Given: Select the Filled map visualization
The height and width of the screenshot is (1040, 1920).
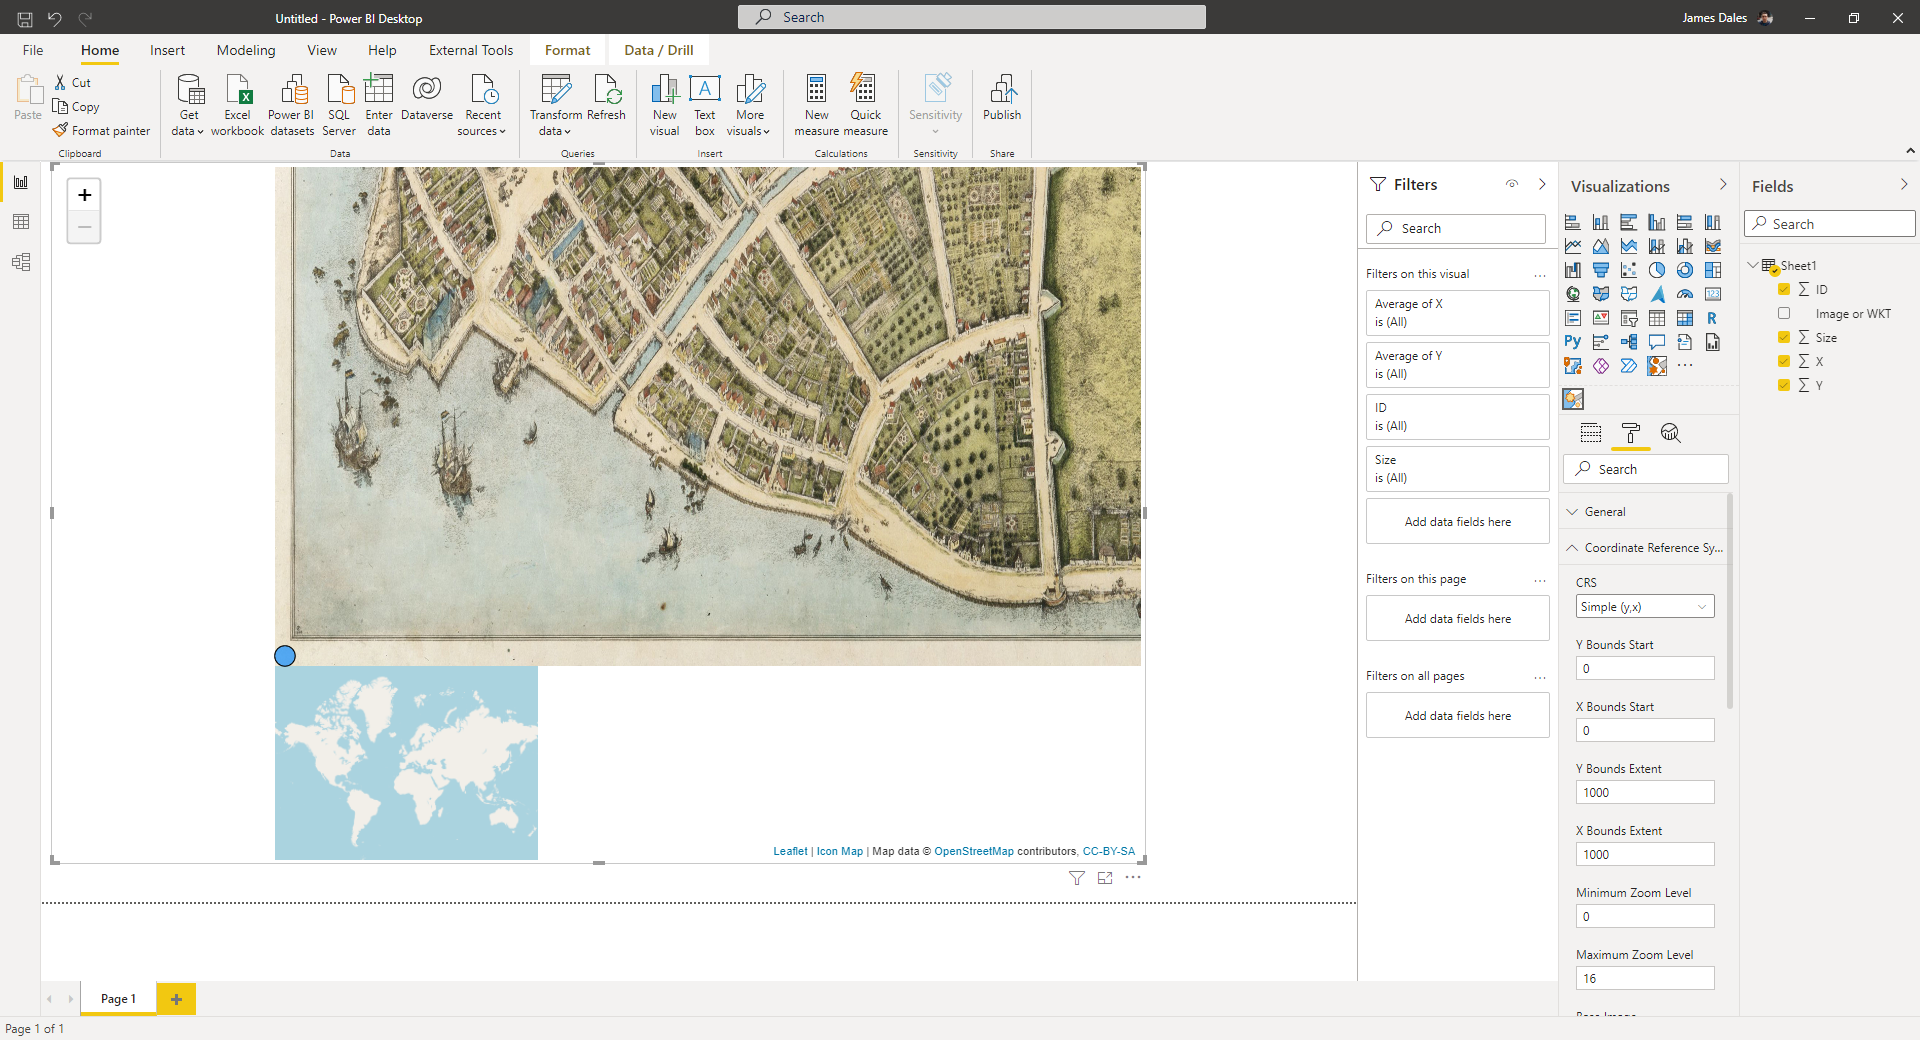Looking at the screenshot, I should click(1601, 294).
